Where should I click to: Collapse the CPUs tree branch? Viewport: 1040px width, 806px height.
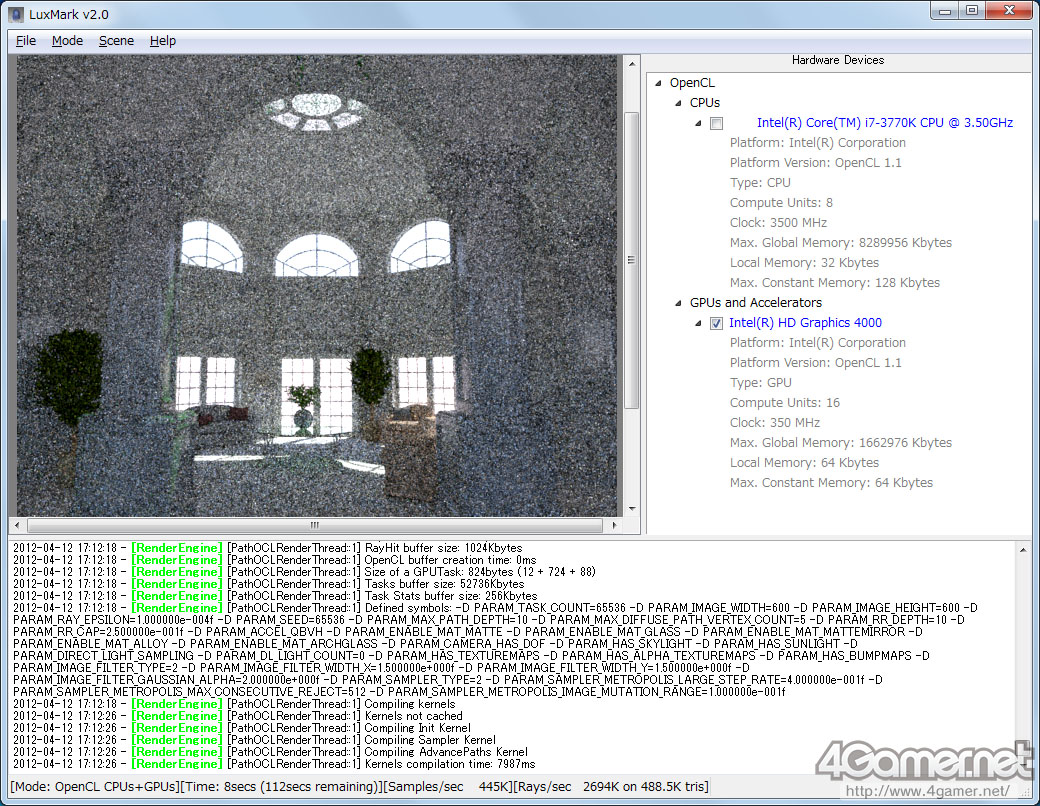[679, 103]
